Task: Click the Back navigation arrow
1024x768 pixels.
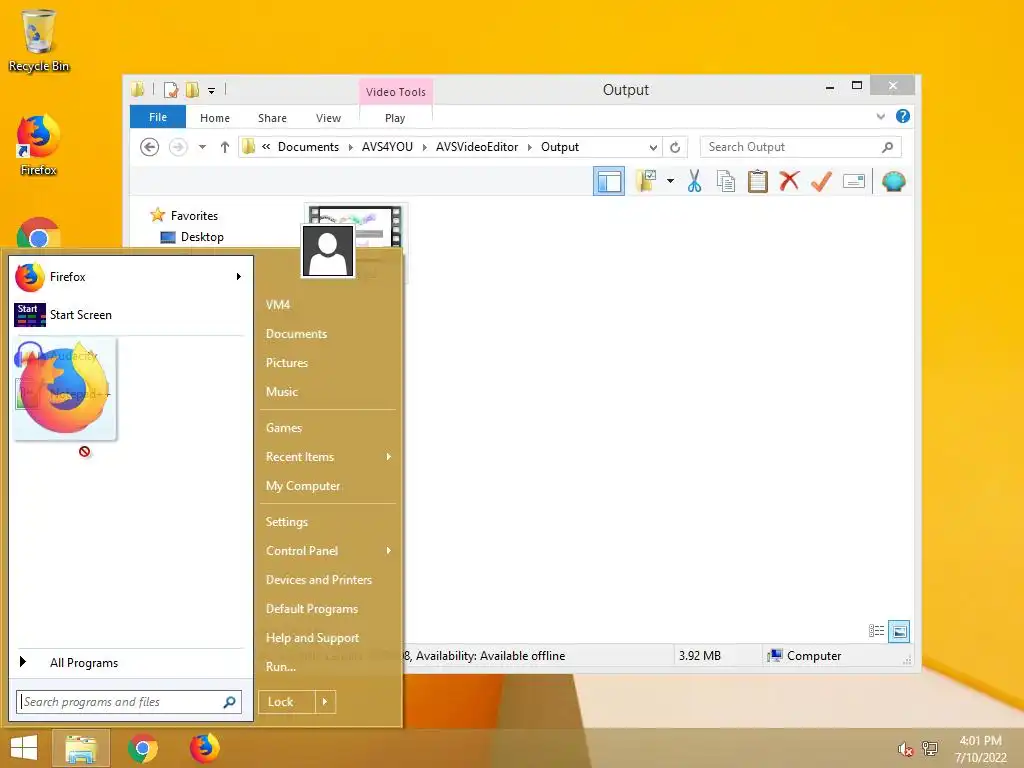Action: (150, 147)
